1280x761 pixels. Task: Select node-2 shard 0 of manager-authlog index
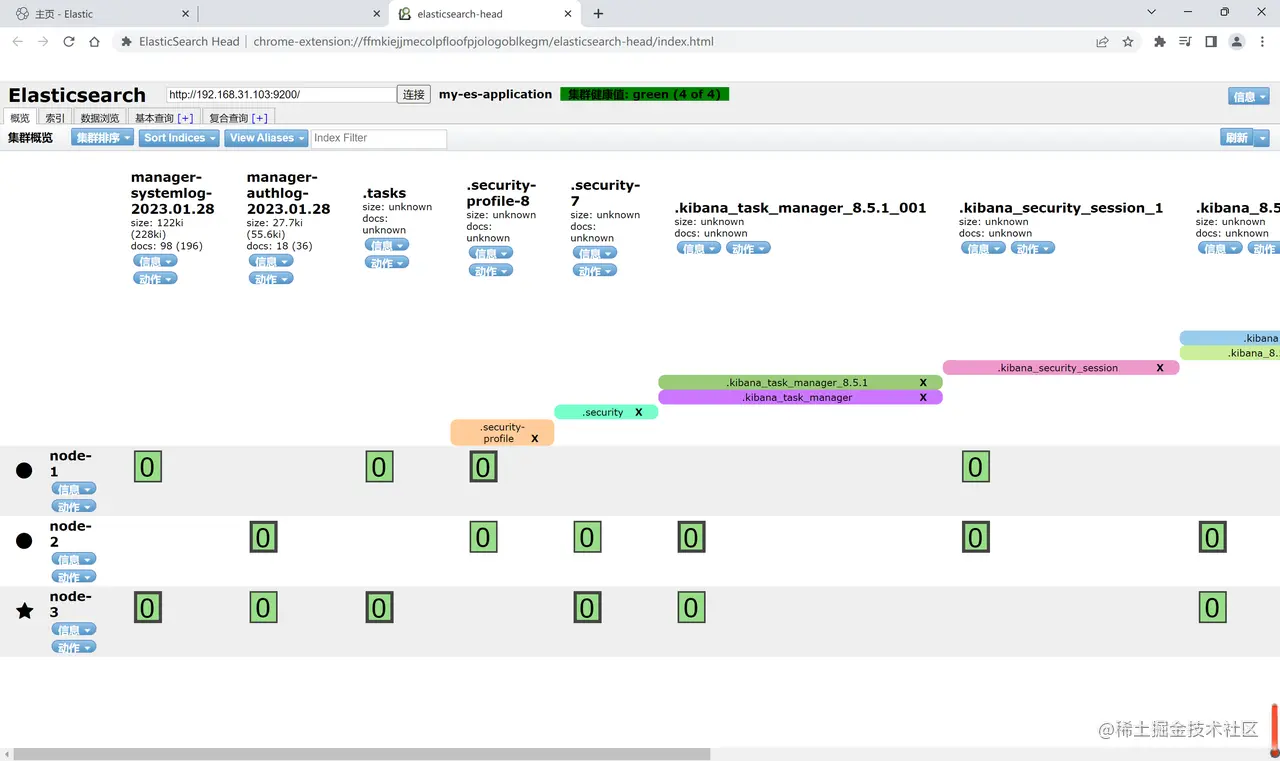(x=263, y=537)
